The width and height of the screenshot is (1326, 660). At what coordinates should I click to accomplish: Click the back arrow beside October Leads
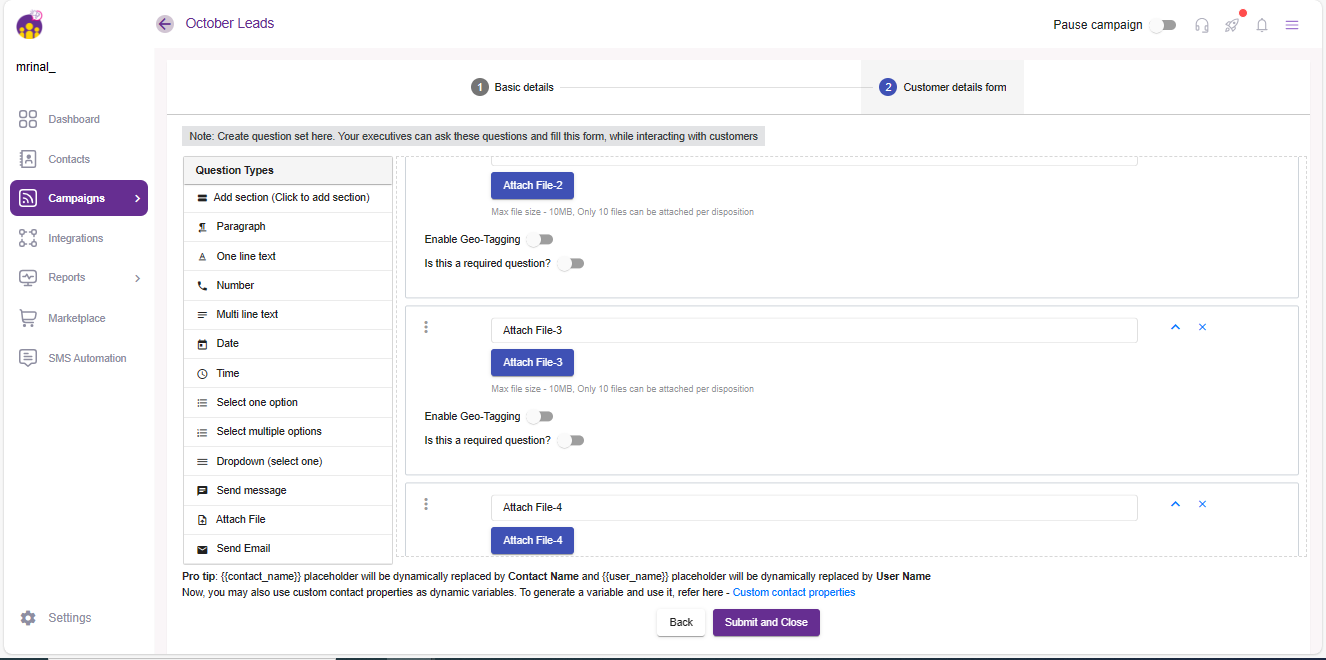click(165, 24)
